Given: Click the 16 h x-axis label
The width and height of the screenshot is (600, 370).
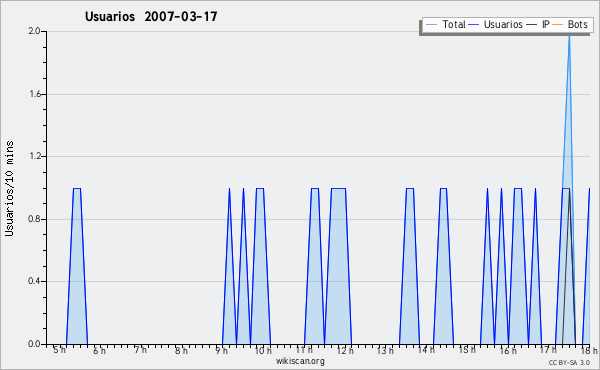Looking at the screenshot, I should pos(508,350).
